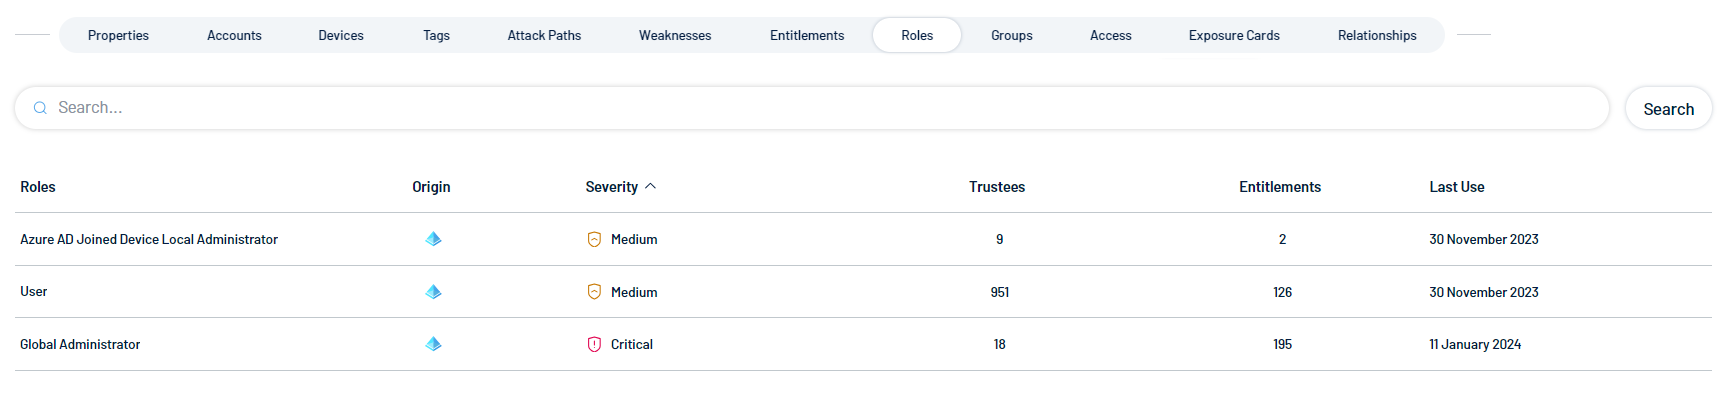The height and width of the screenshot is (397, 1732).
Task: Sort by Trustees column header
Action: tap(997, 187)
